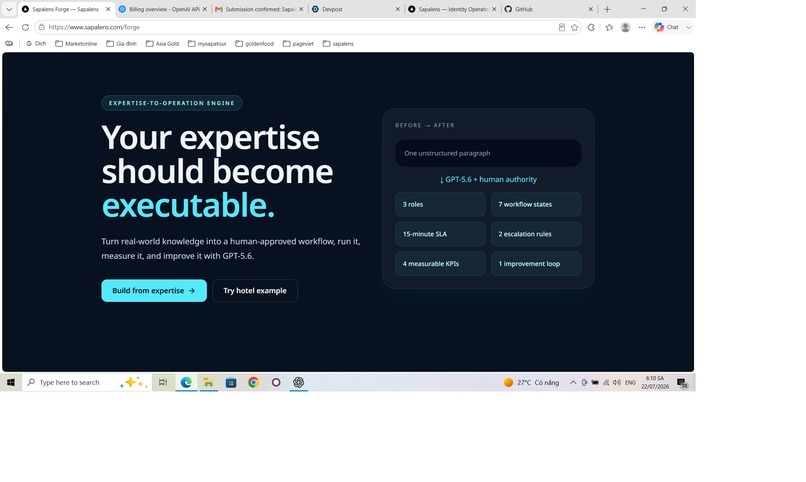Click the Try hotel example button
Viewport: 806px width, 482px height.
(255, 291)
